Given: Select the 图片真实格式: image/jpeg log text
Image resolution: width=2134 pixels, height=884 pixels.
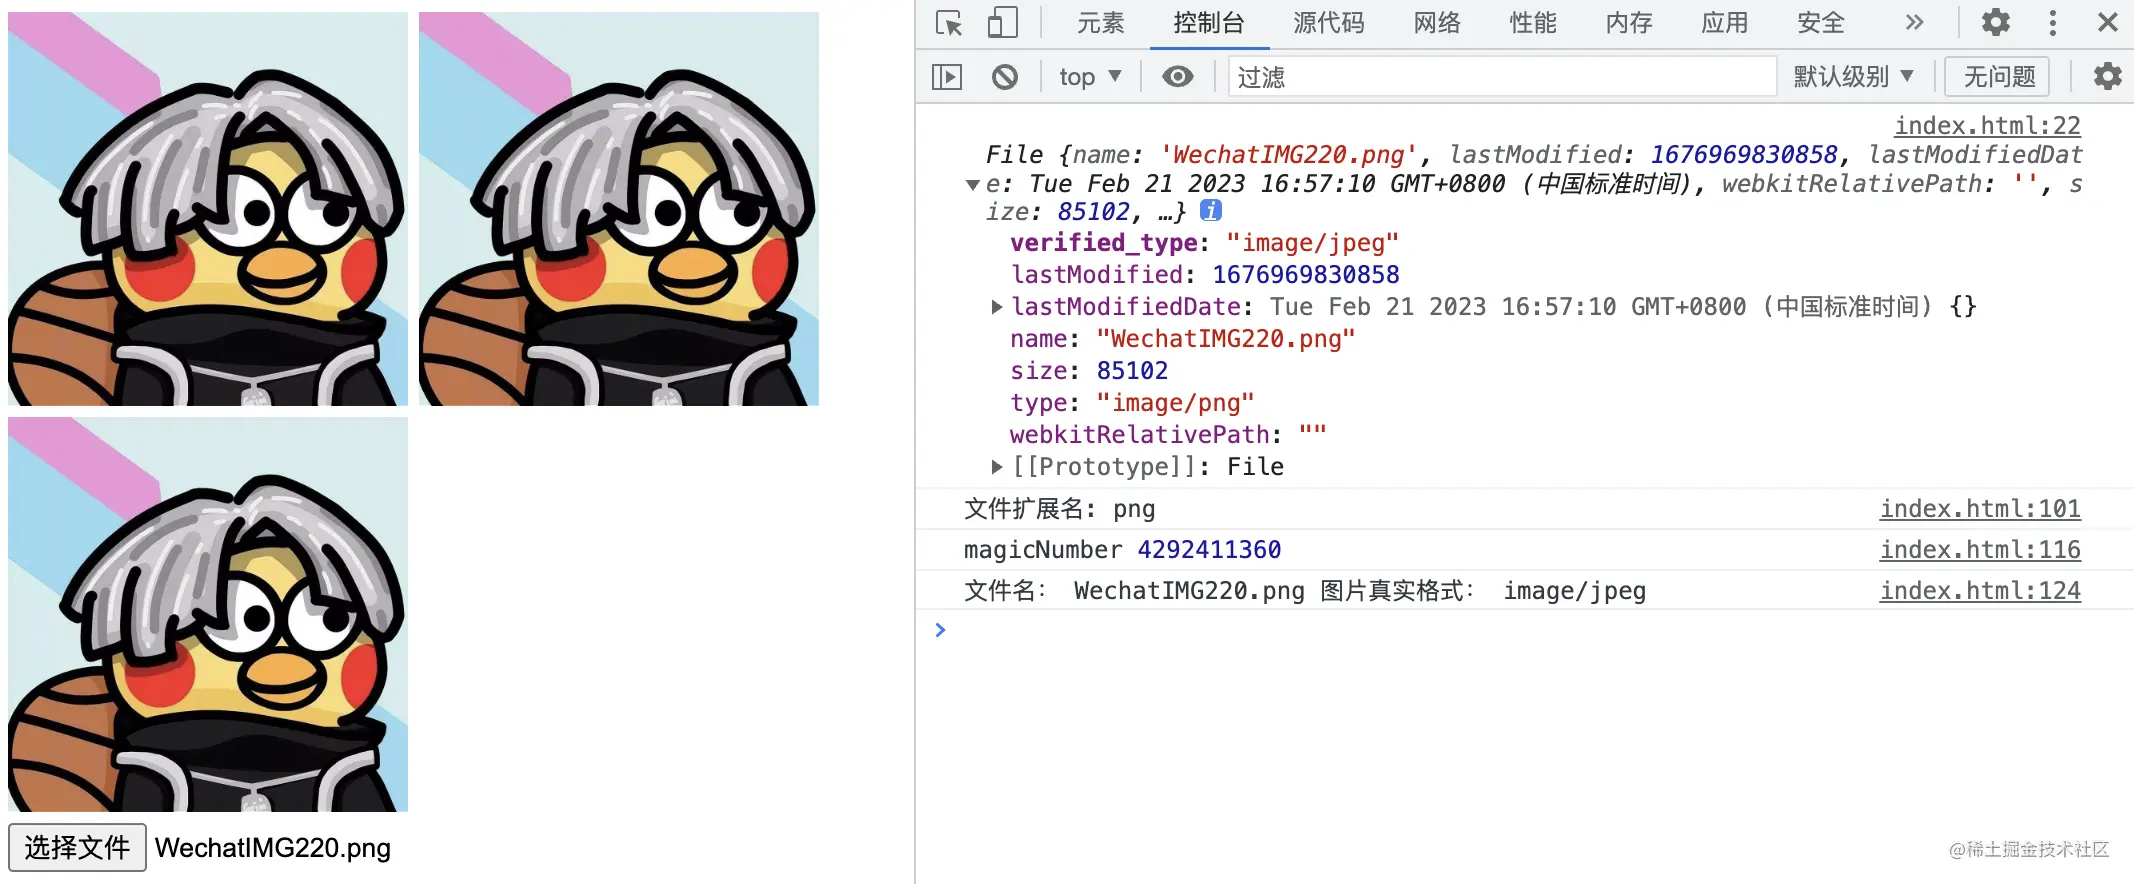Looking at the screenshot, I should (1483, 591).
